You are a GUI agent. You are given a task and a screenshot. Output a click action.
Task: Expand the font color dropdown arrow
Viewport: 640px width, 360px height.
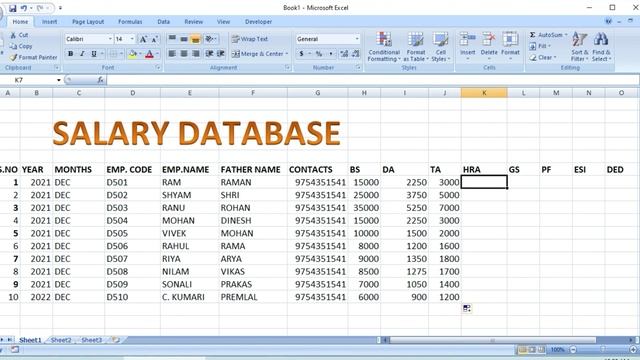pyautogui.click(x=157, y=54)
